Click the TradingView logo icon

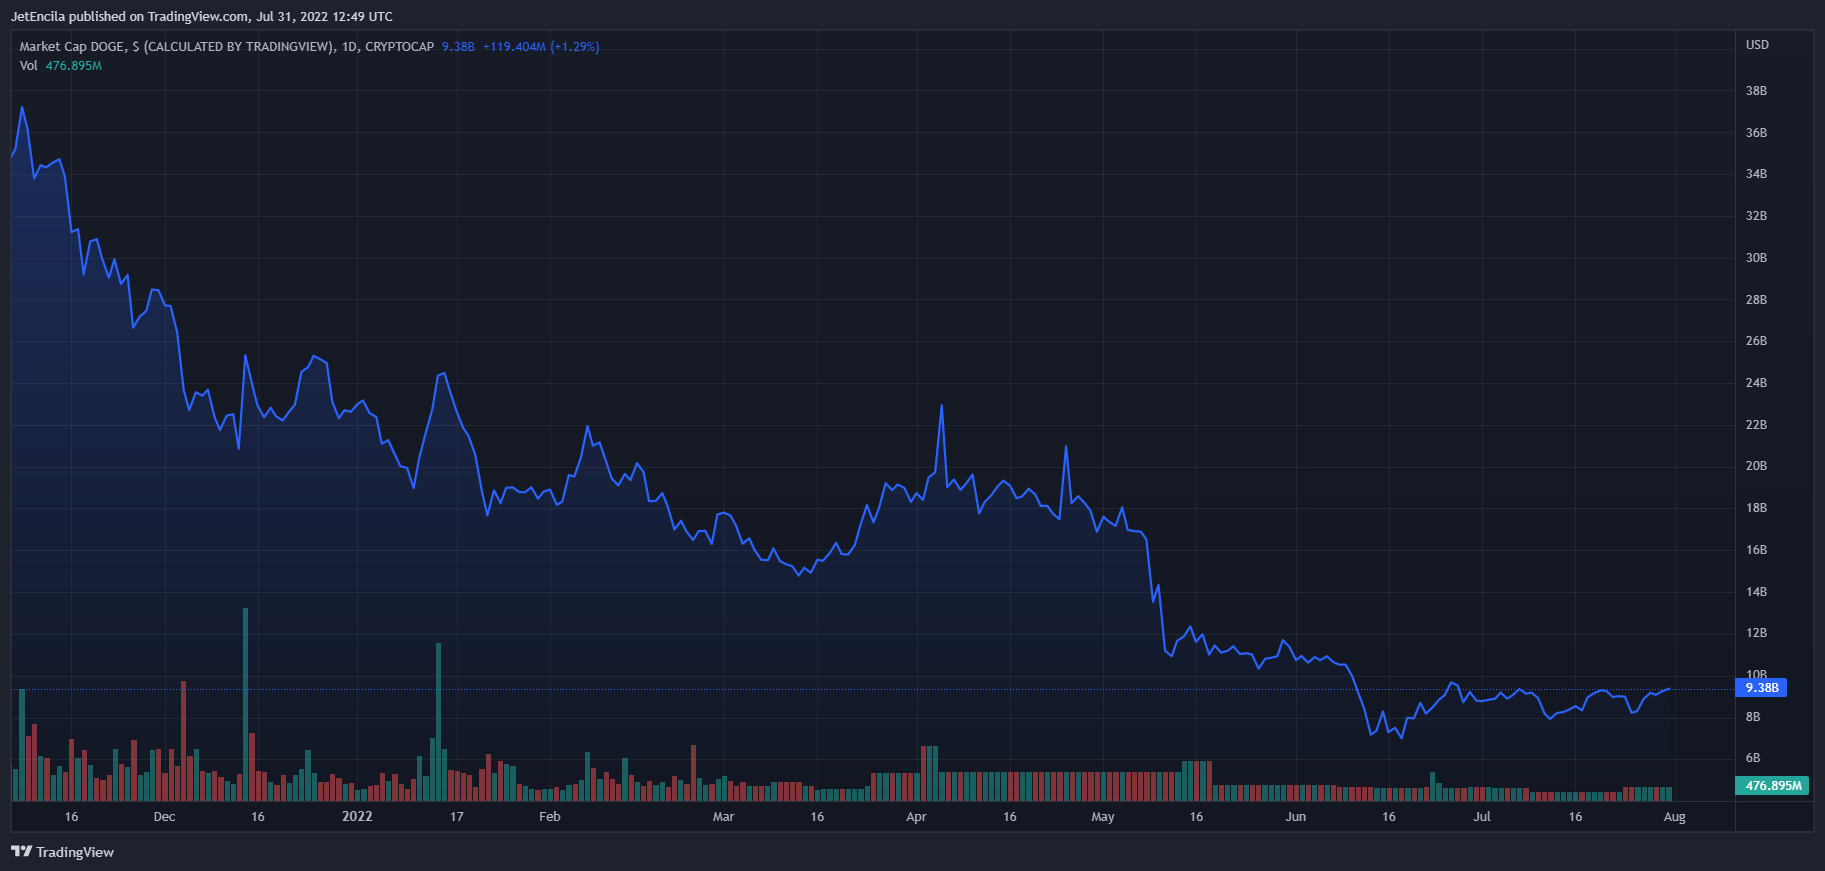click(x=21, y=851)
